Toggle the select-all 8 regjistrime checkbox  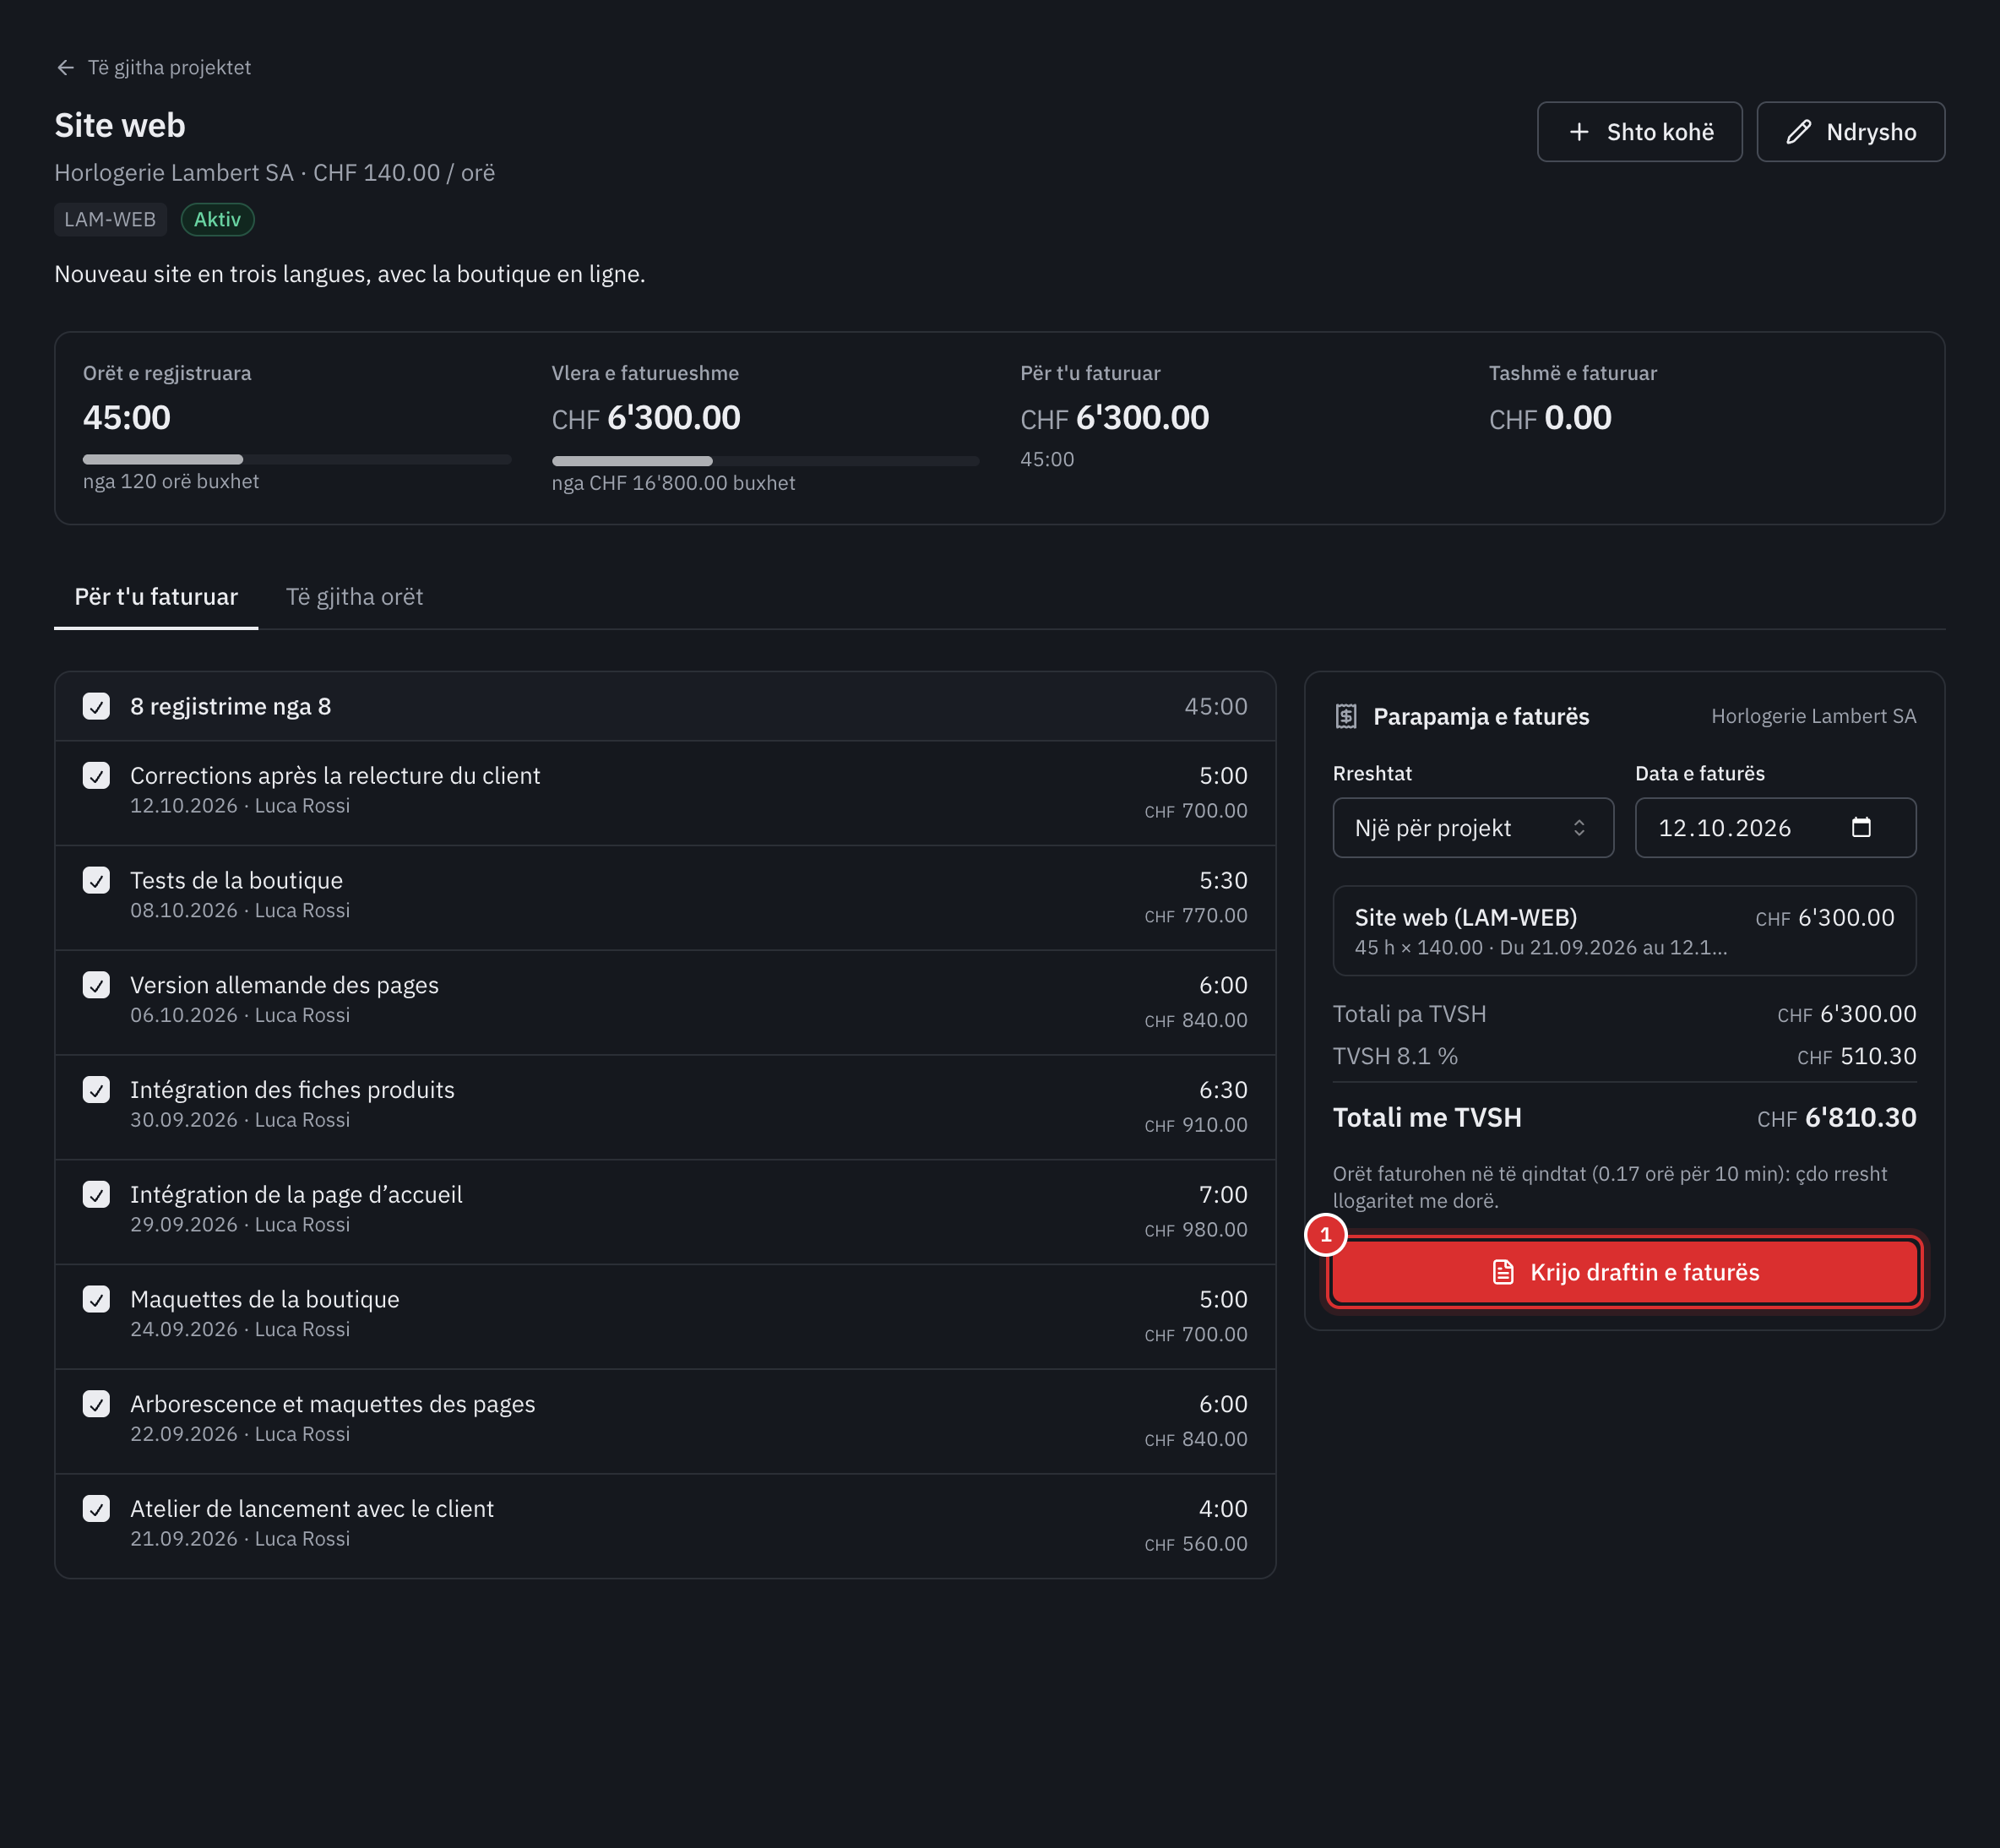coord(96,706)
